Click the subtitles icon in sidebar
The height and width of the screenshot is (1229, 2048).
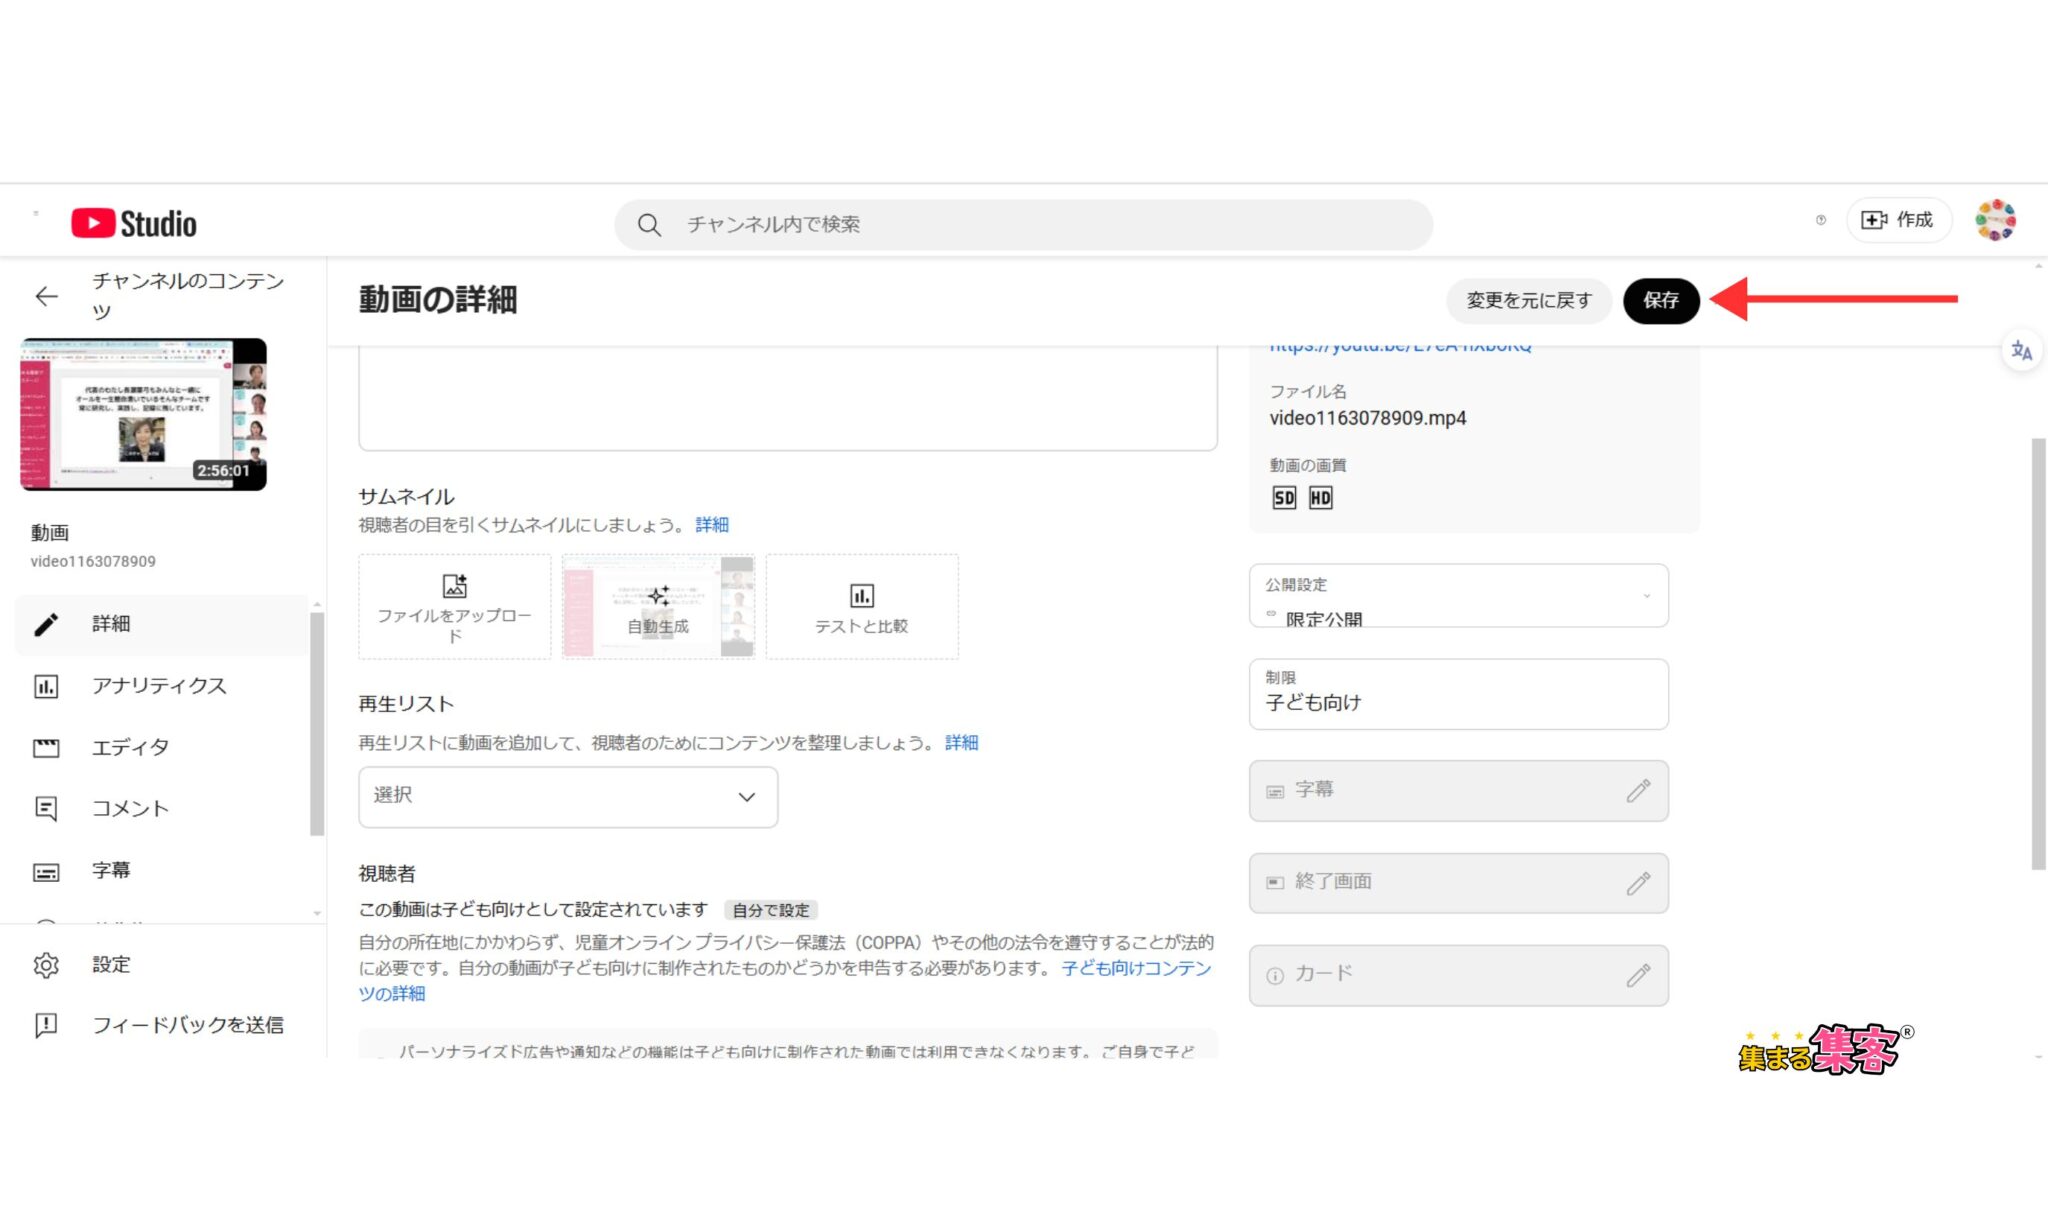46,872
